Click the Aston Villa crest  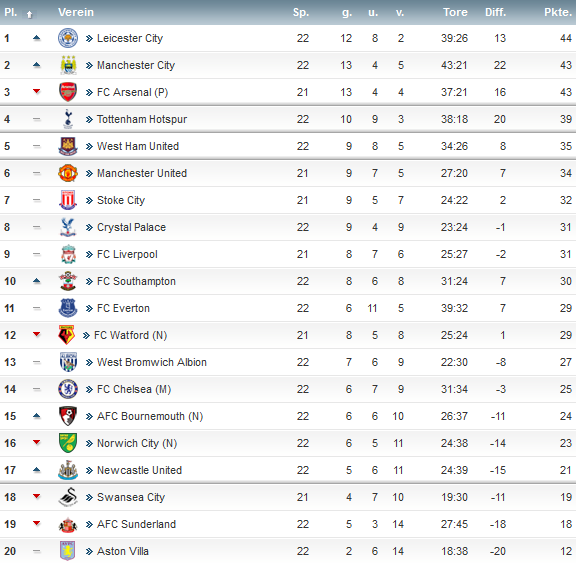tap(68, 551)
